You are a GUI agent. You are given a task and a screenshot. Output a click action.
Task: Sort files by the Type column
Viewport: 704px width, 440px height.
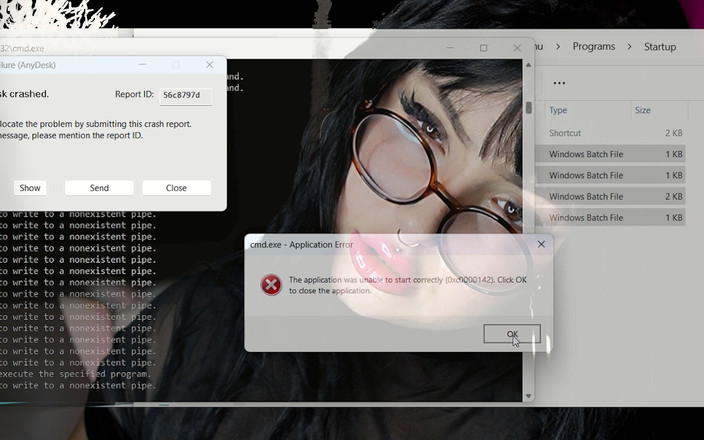[558, 110]
